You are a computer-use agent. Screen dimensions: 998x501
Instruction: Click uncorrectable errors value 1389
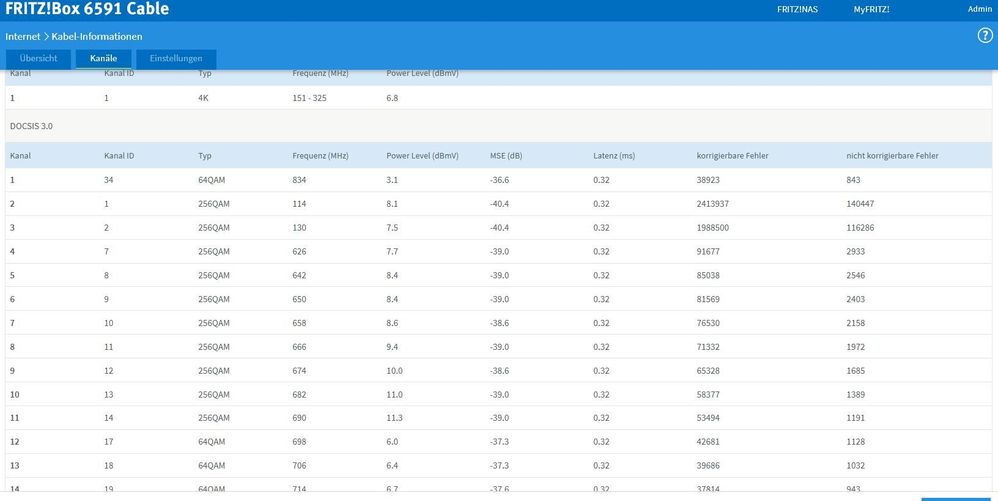coord(855,394)
